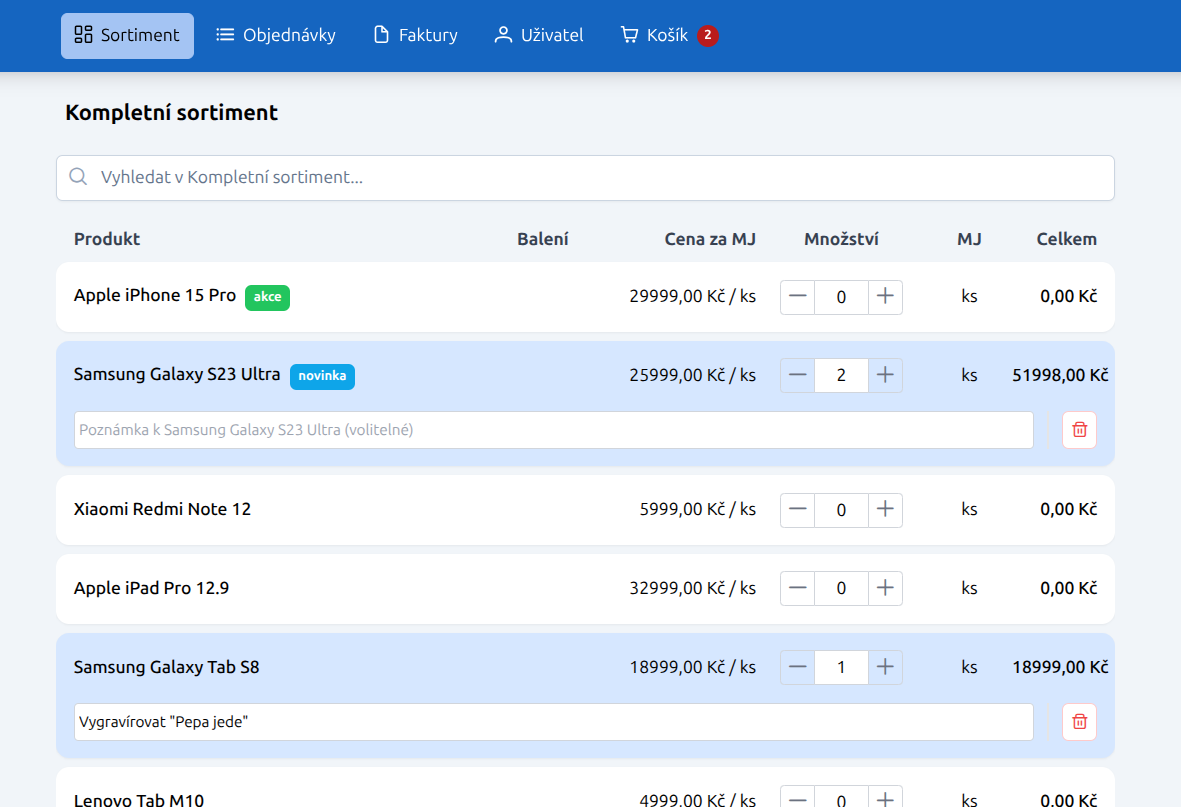Click plus button for Xiaomi Redmi Note 12
This screenshot has width=1181, height=807.
(885, 509)
